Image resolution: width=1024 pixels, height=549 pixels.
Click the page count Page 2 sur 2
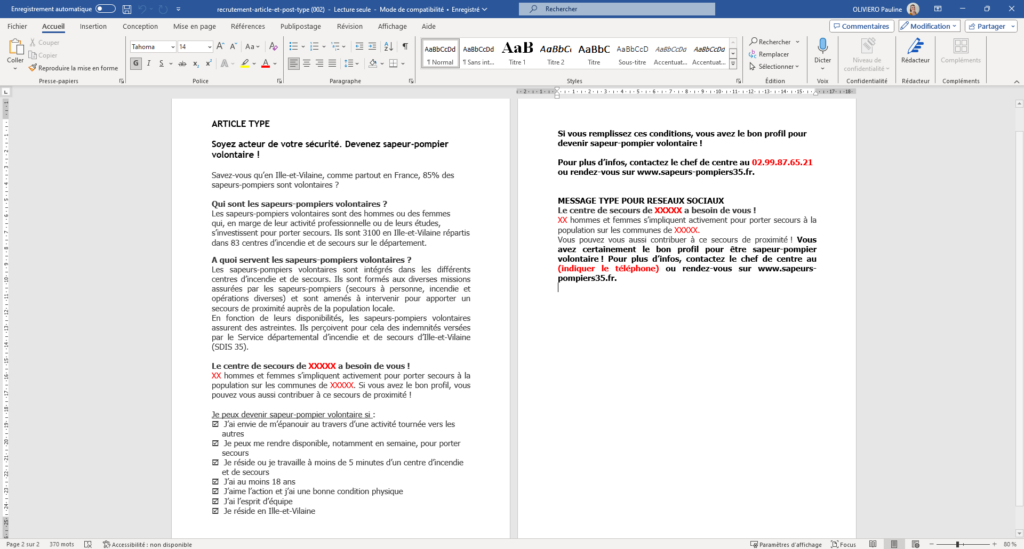pos(23,544)
